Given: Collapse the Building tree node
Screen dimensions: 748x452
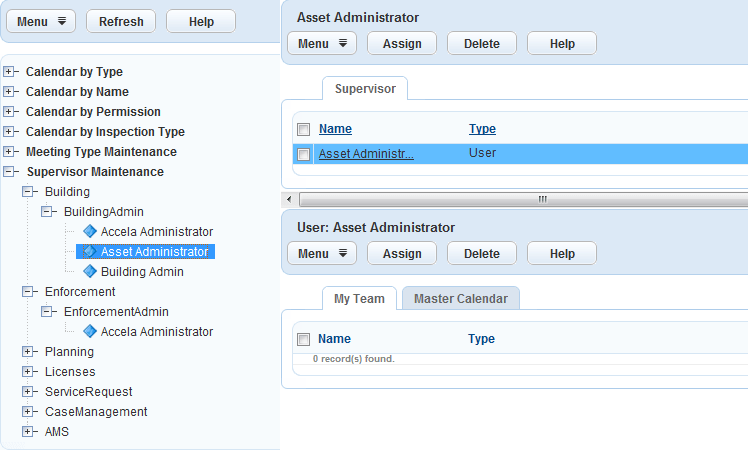Looking at the screenshot, I should pyautogui.click(x=28, y=191).
